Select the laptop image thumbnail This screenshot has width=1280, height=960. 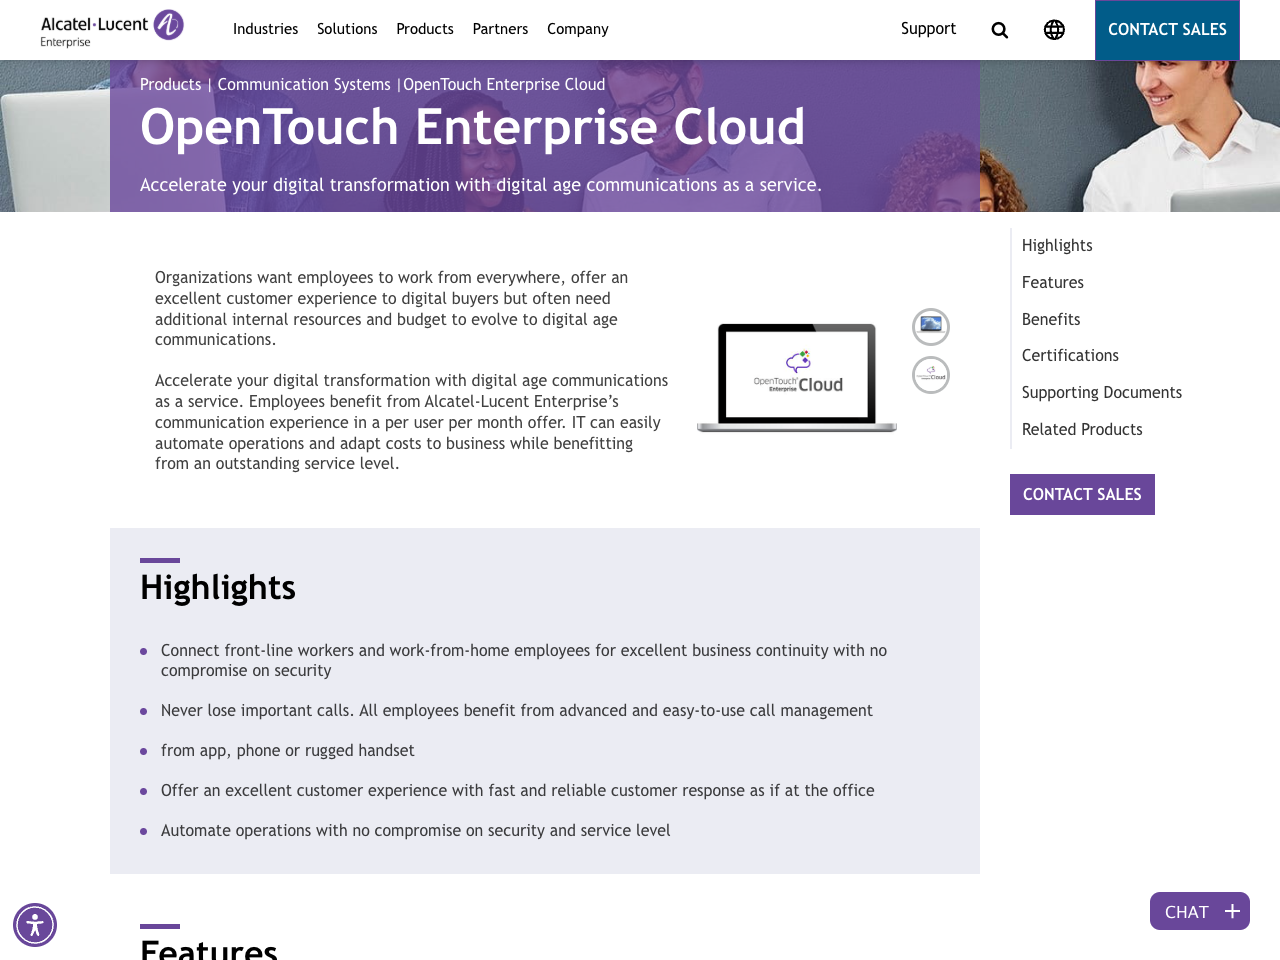coord(931,327)
